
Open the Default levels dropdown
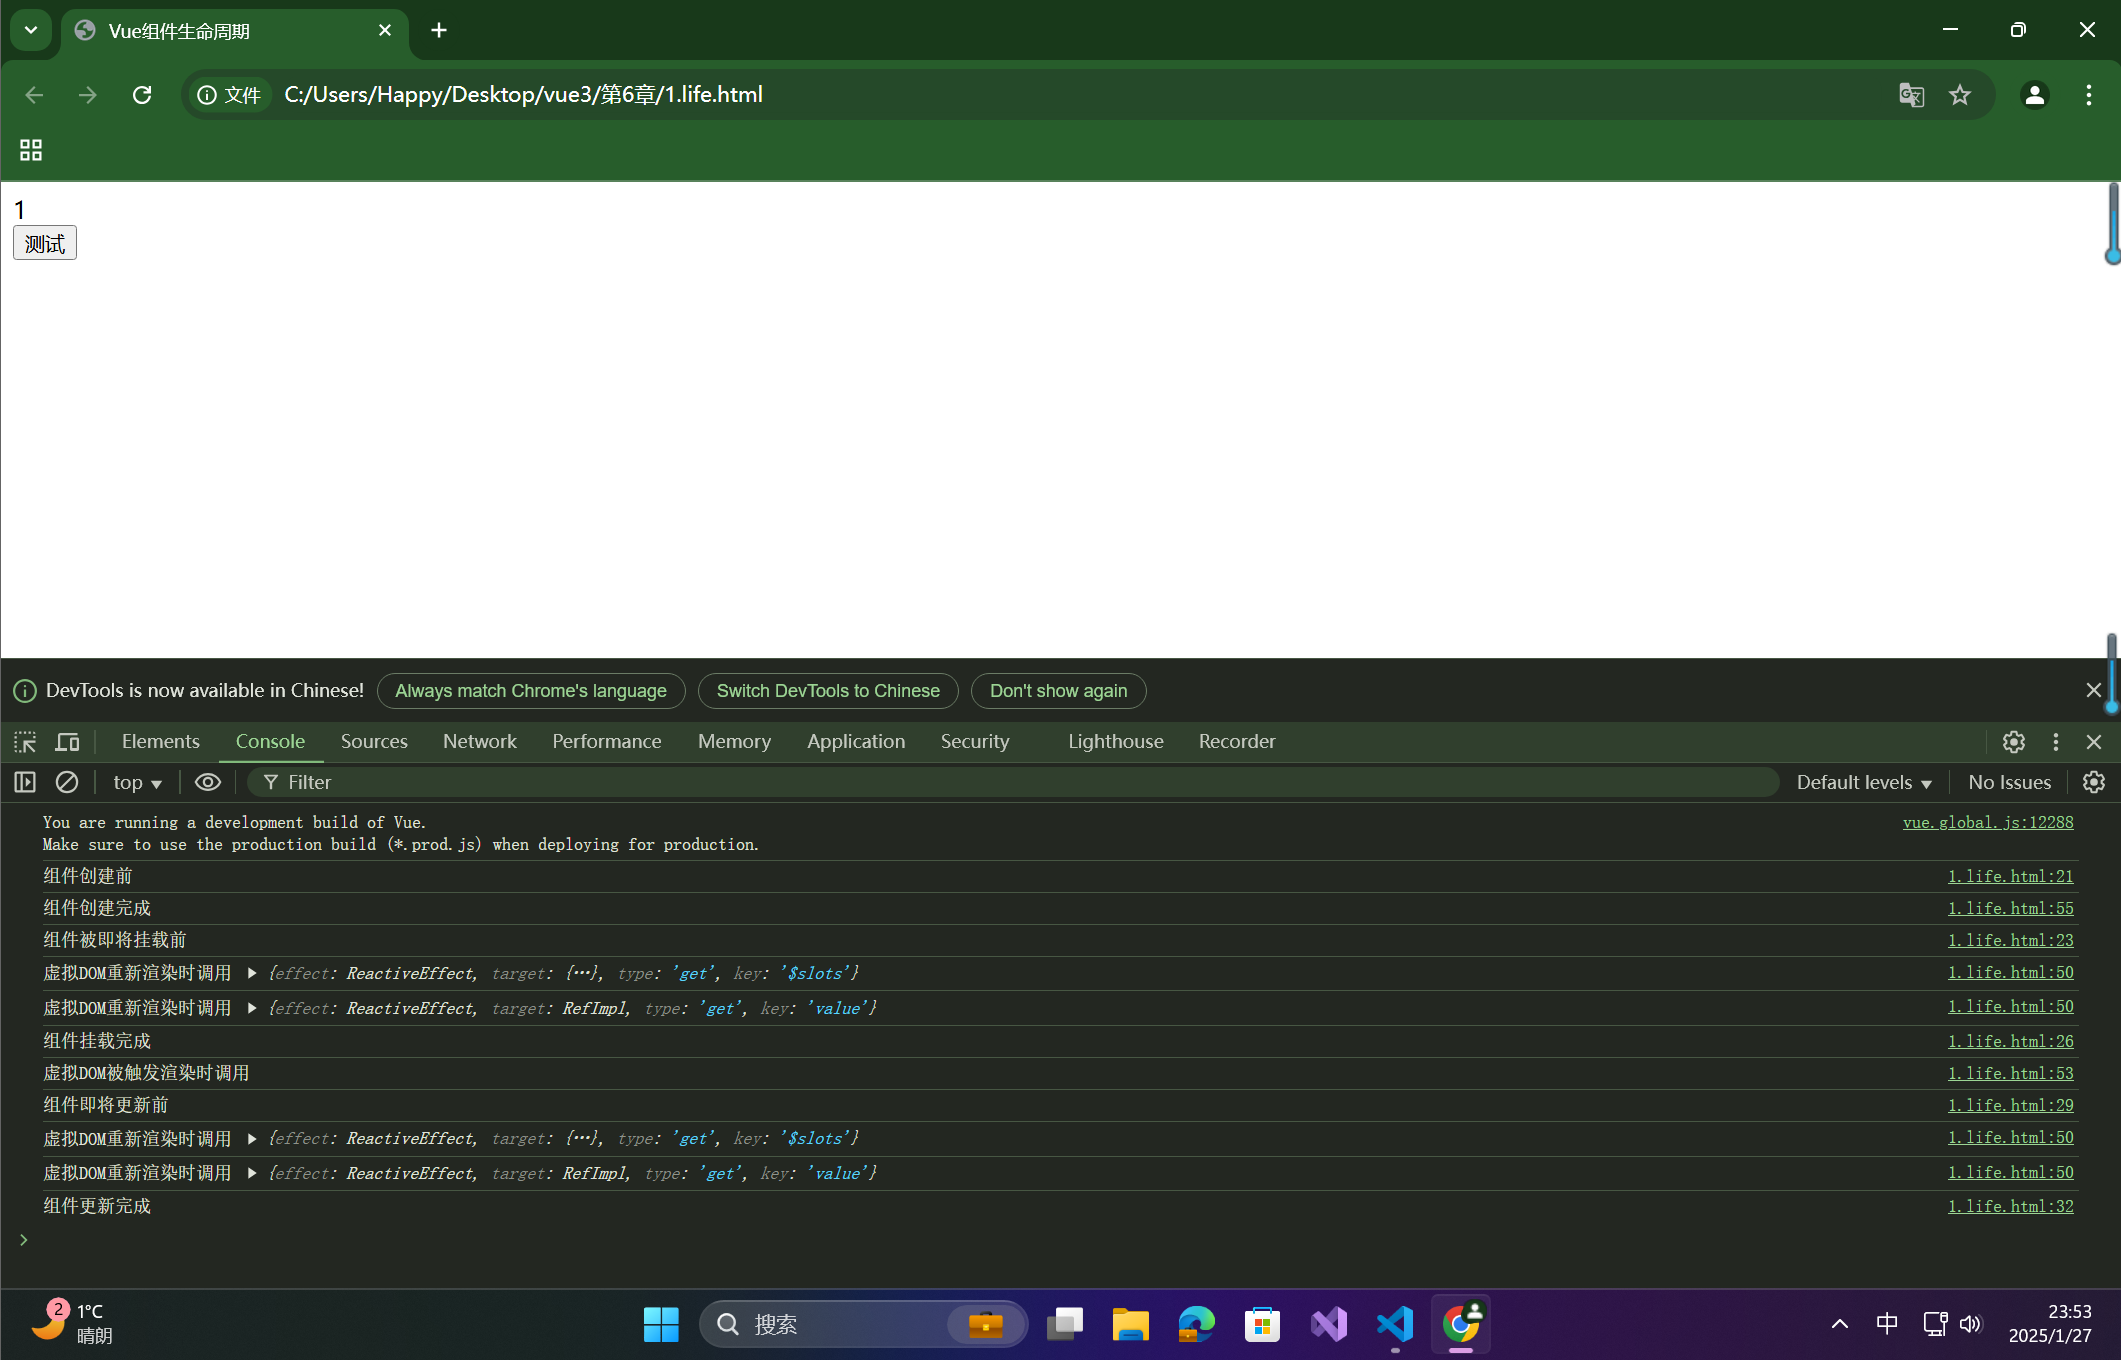[1863, 782]
